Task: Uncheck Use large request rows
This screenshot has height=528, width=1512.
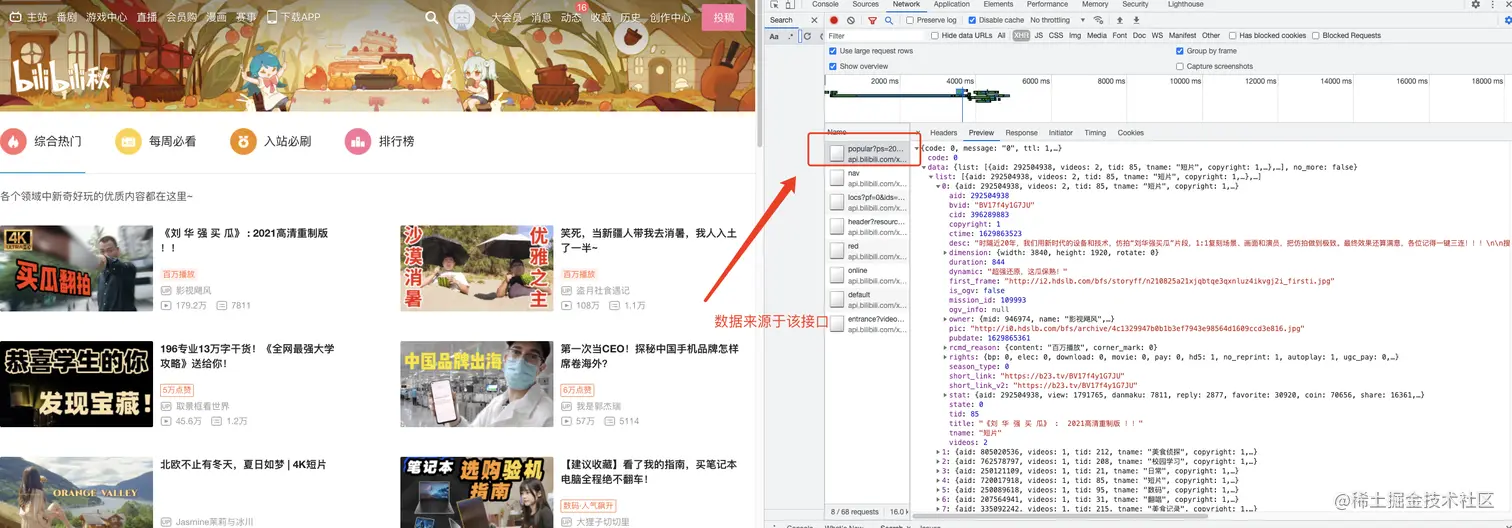Action: click(833, 51)
